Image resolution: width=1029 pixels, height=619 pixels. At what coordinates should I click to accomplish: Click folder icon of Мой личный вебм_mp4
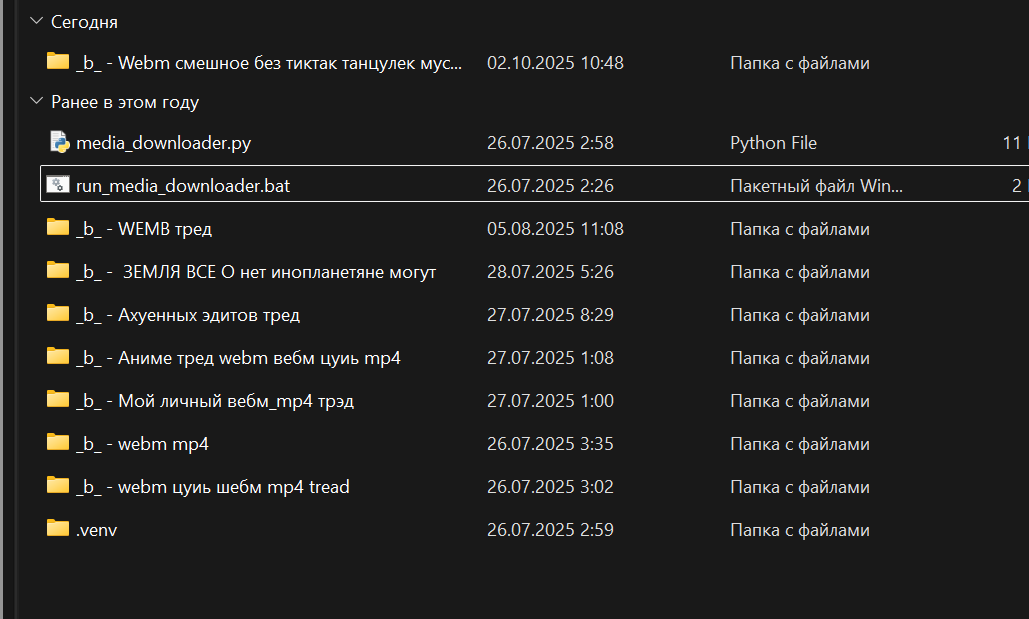pyautogui.click(x=58, y=400)
